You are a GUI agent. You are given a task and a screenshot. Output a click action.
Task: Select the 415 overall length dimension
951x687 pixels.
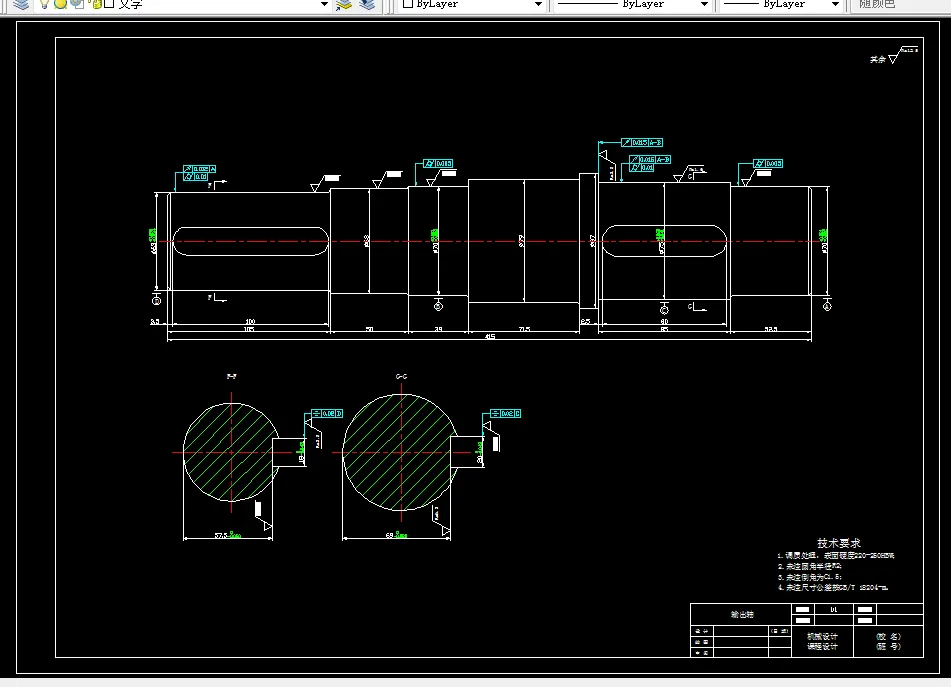tap(490, 337)
